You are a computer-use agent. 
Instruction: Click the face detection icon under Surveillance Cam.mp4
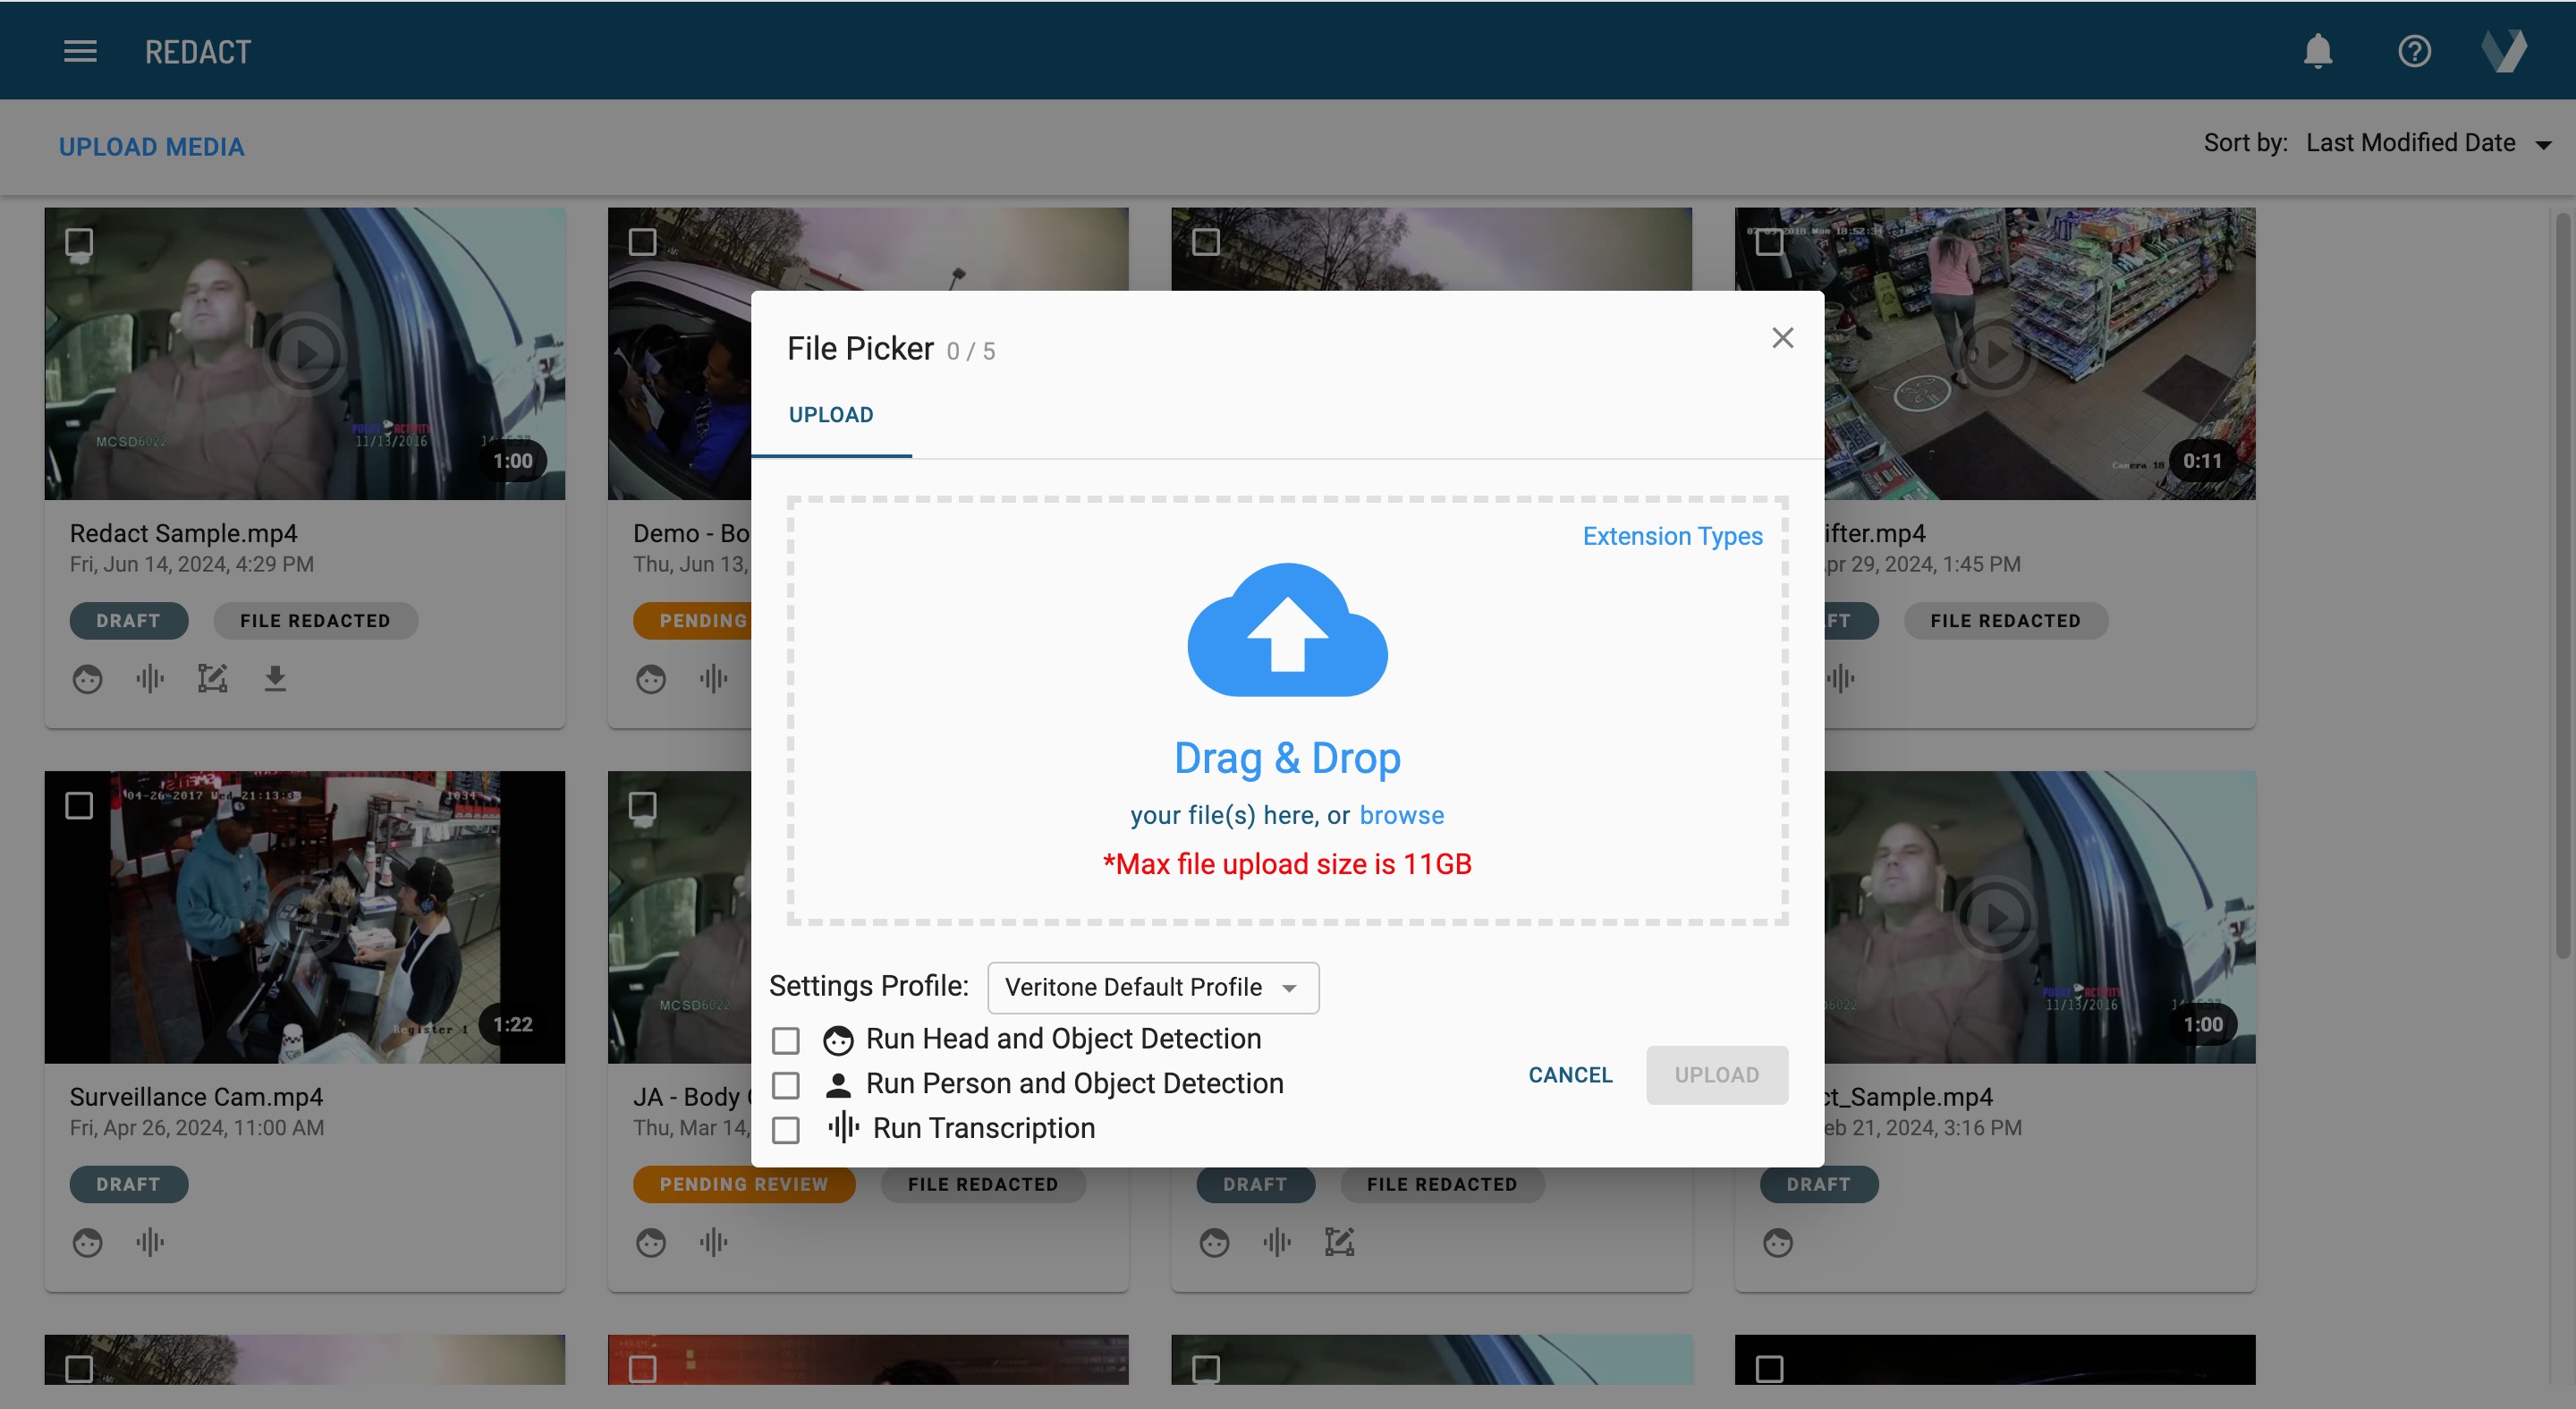pos(87,1242)
